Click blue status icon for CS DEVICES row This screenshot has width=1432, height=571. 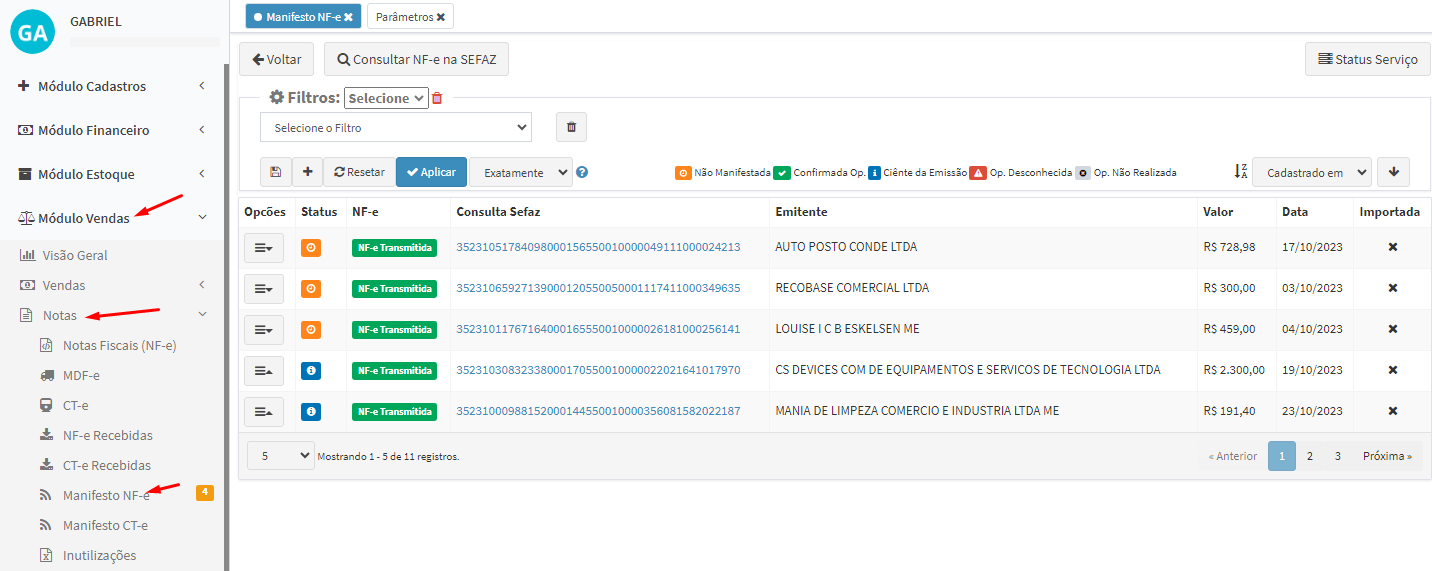[311, 370]
